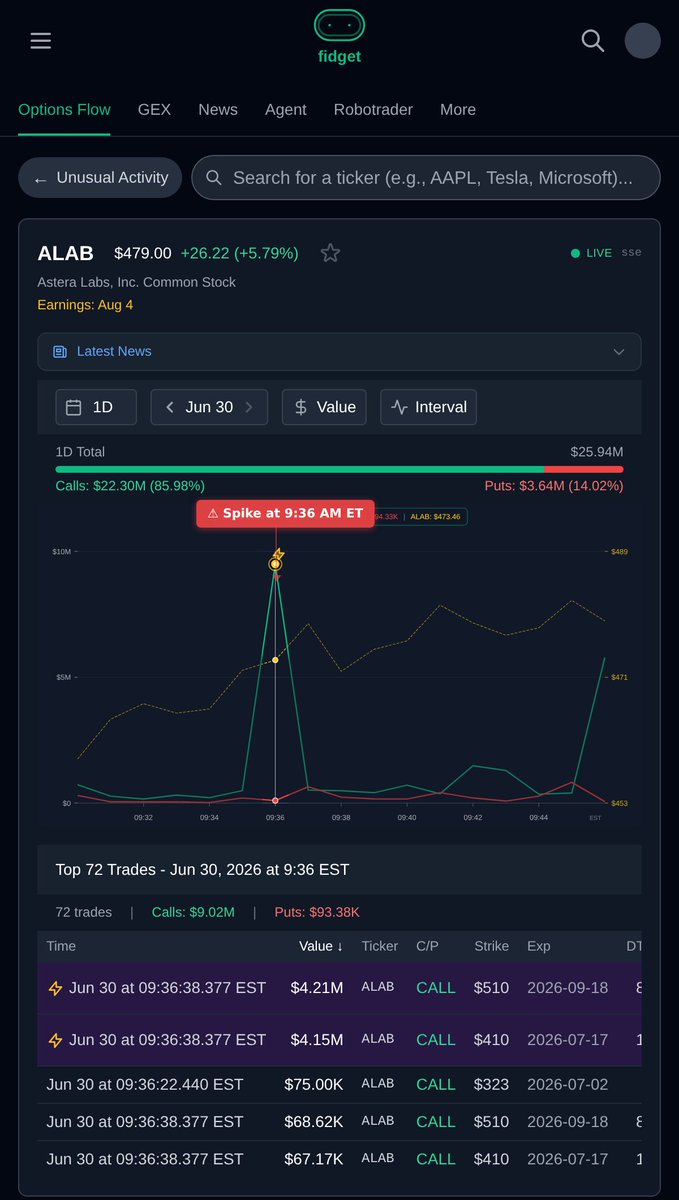Open the GEX tab
679x1200 pixels.
(x=154, y=110)
